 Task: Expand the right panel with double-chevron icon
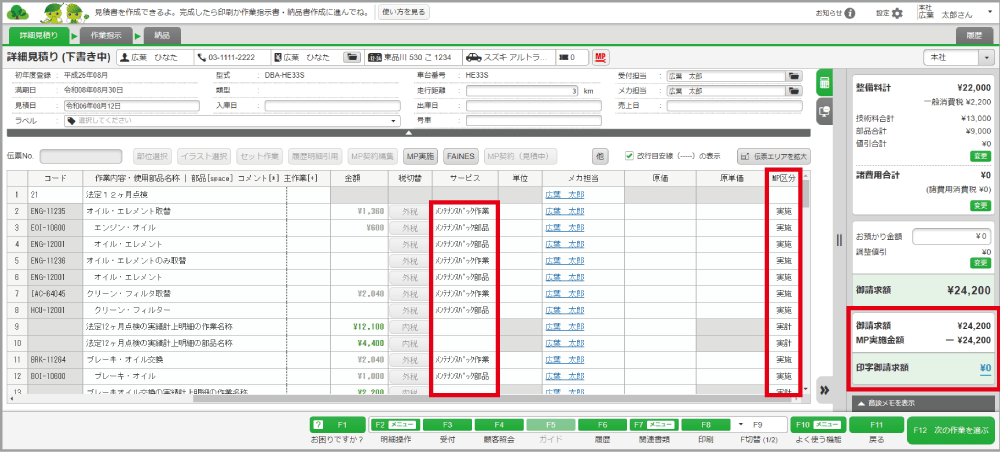(x=826, y=390)
